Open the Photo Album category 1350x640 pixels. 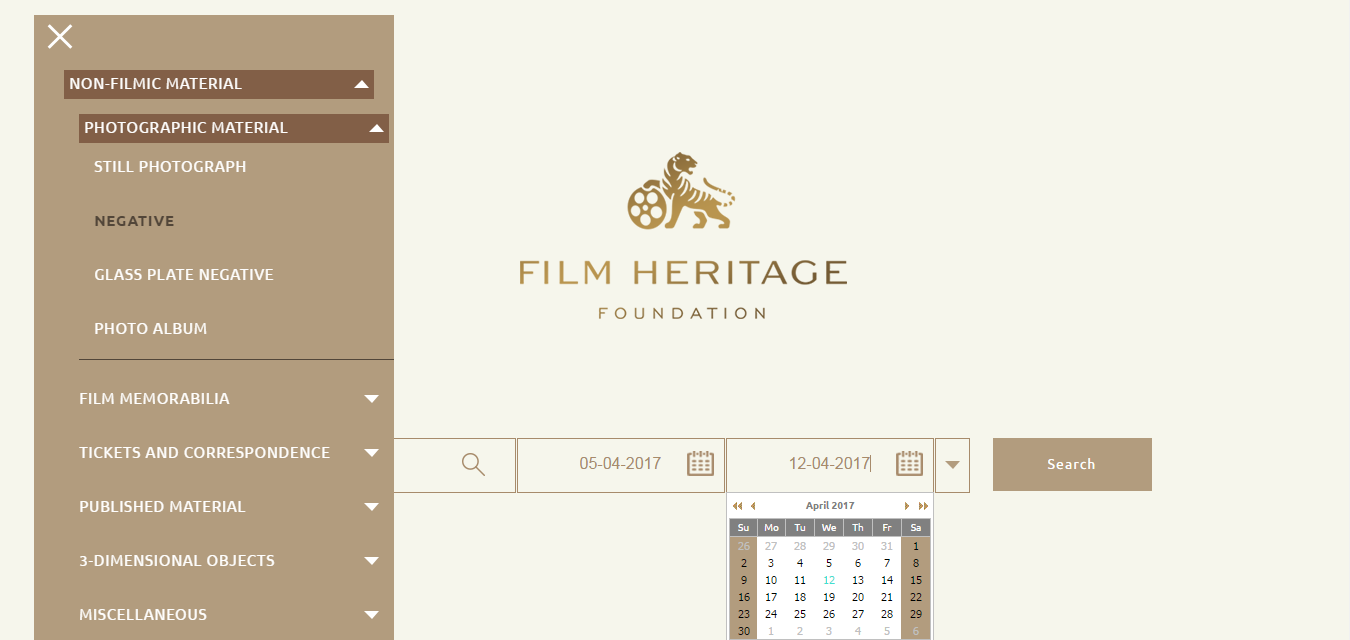151,329
